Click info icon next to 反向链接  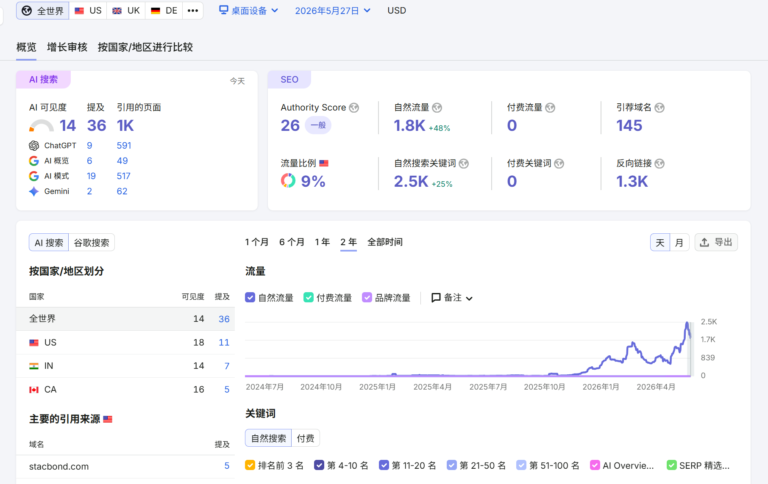pos(659,164)
